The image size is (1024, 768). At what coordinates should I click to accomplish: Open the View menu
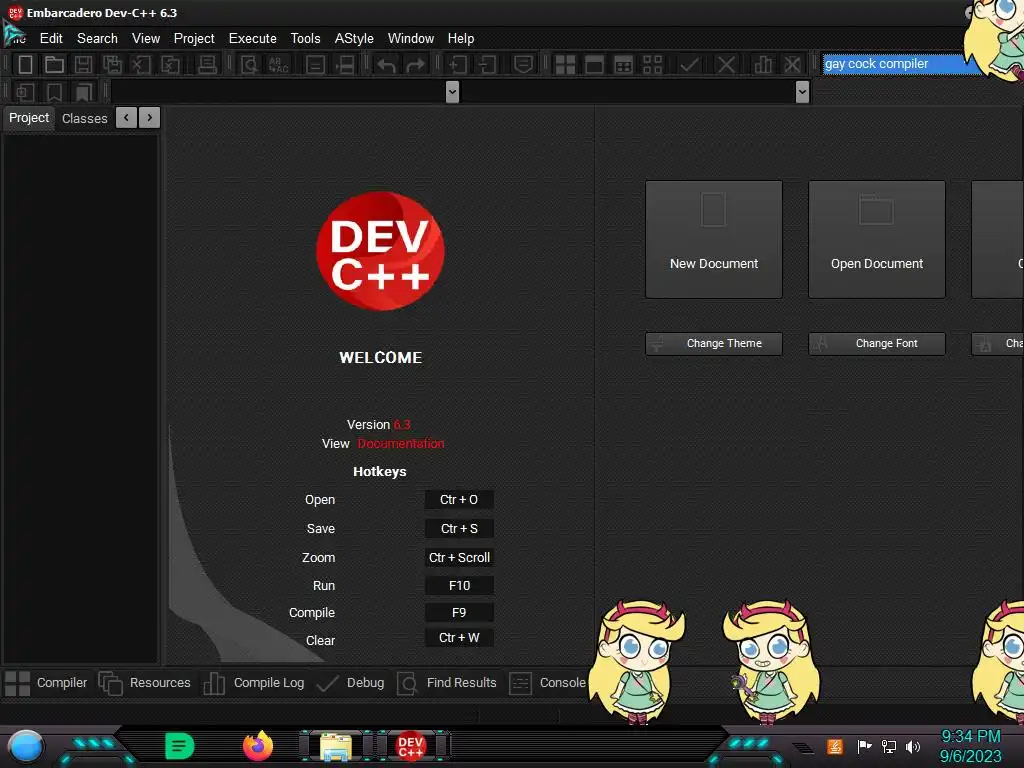click(146, 39)
